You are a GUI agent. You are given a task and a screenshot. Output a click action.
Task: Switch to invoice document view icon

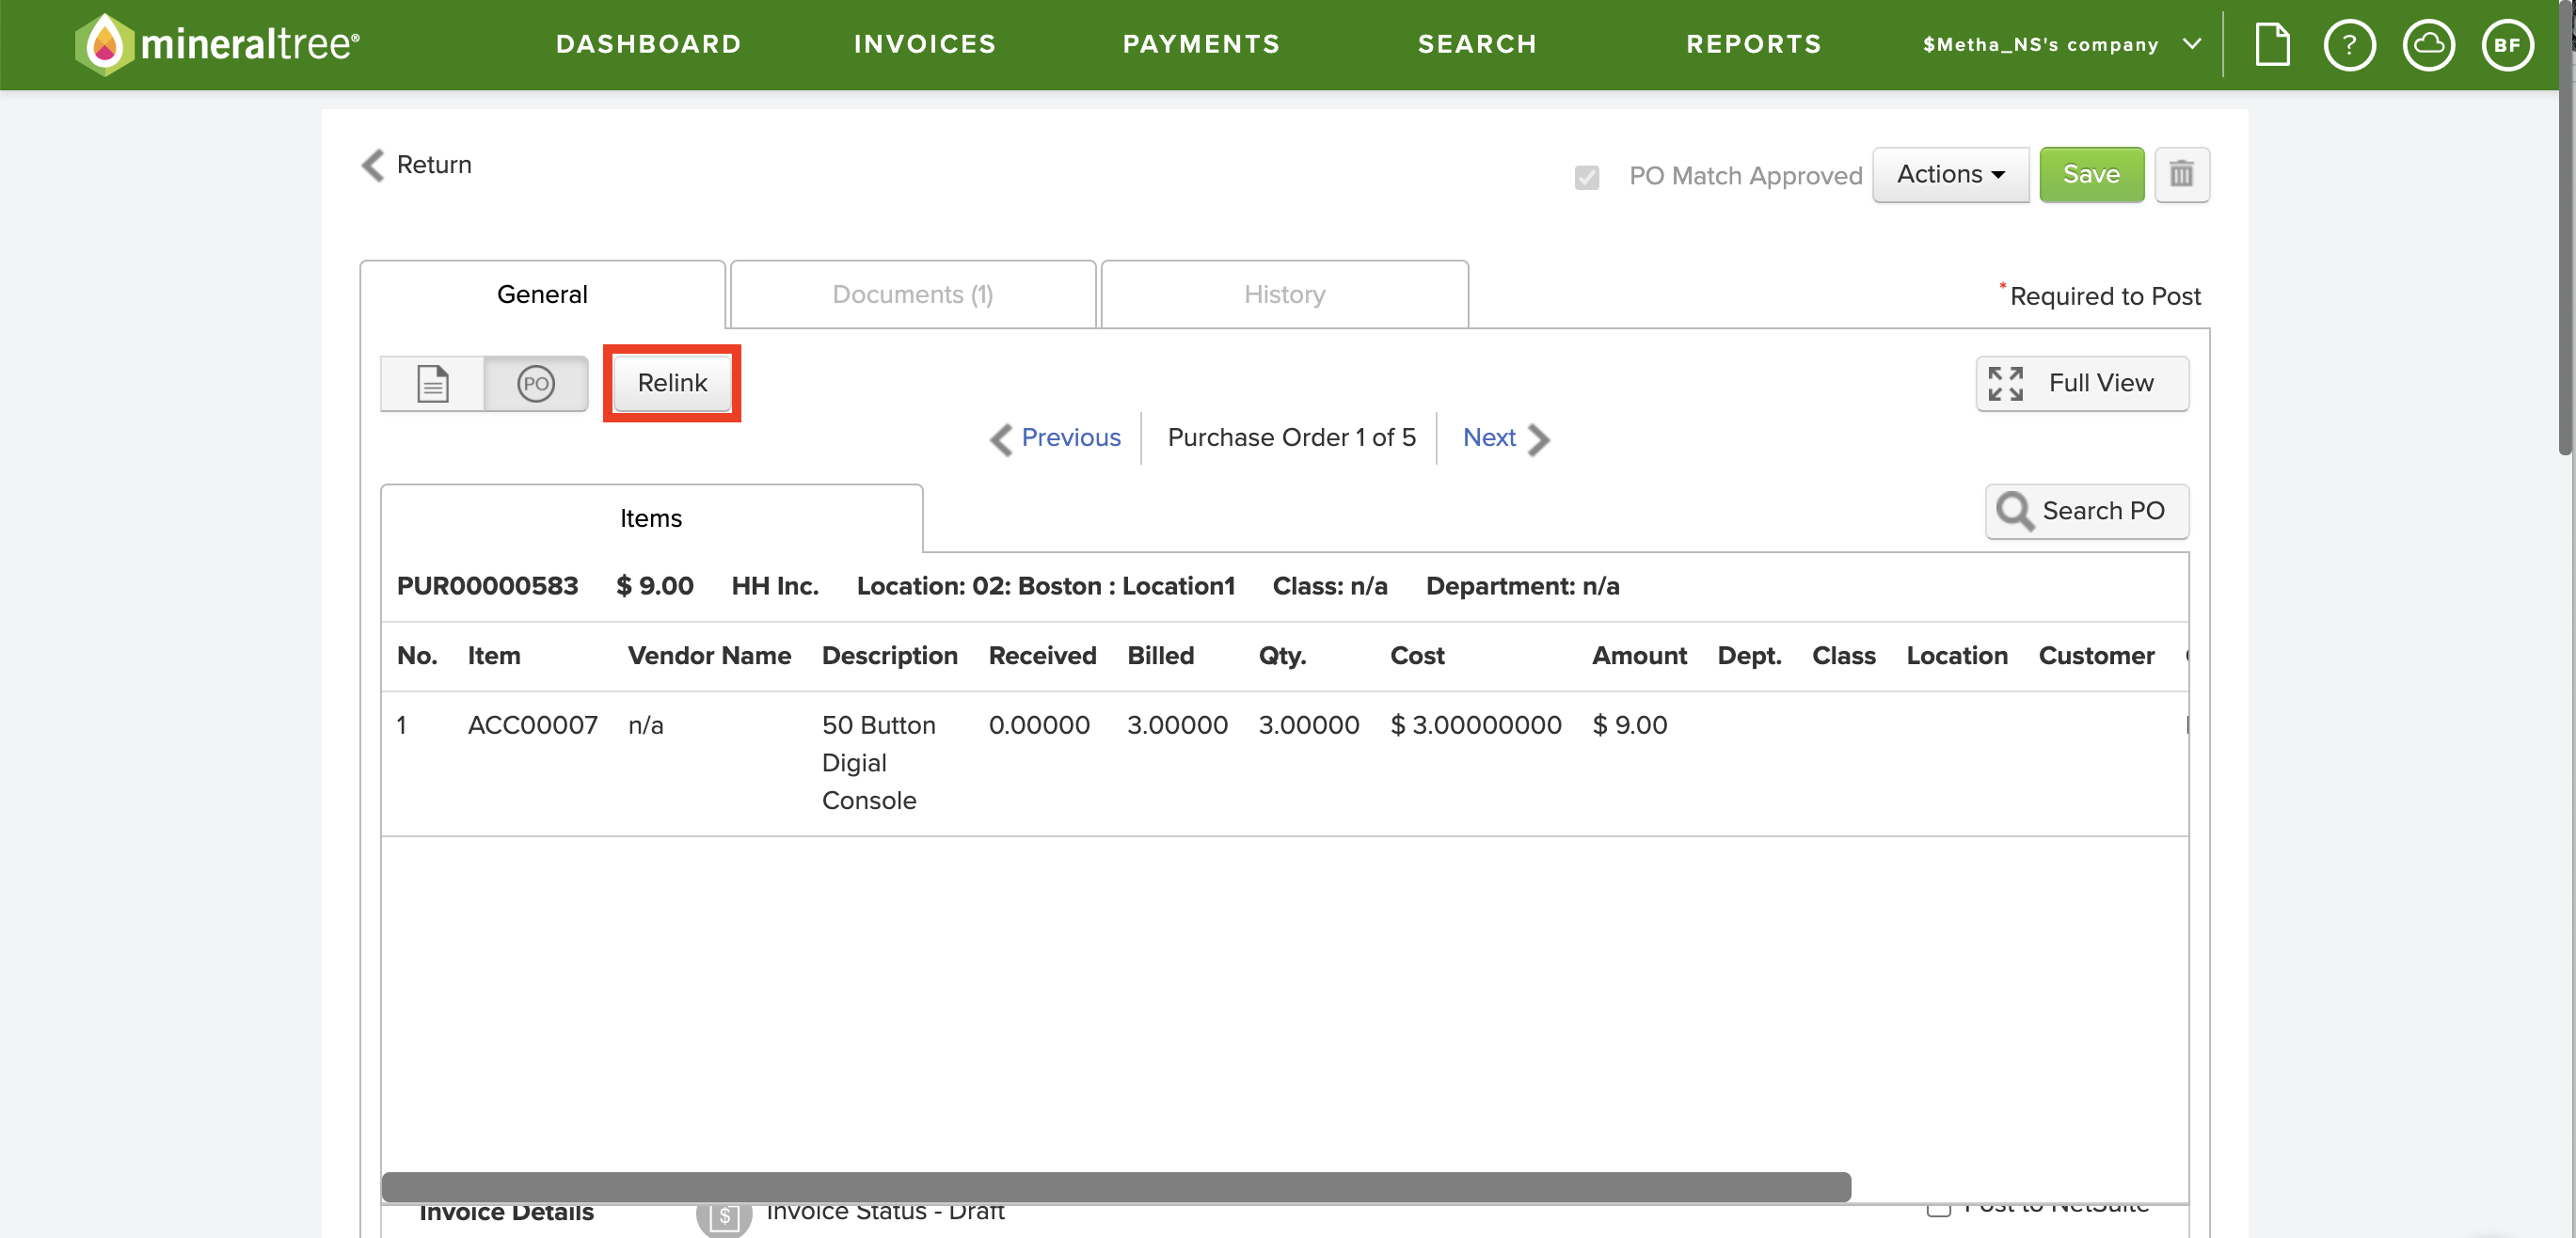[432, 384]
